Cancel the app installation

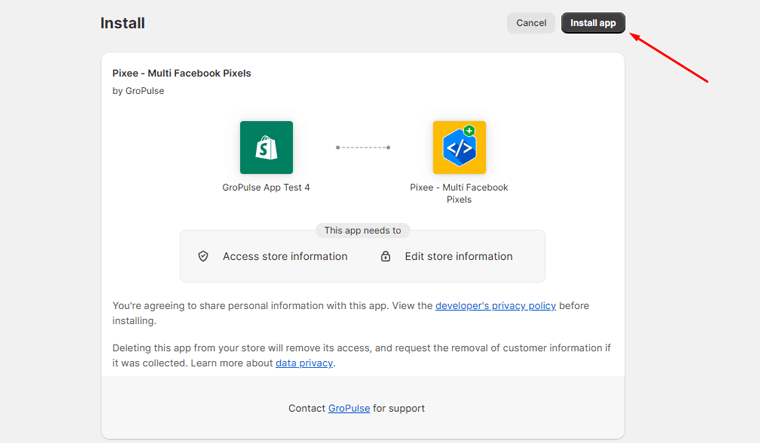531,23
